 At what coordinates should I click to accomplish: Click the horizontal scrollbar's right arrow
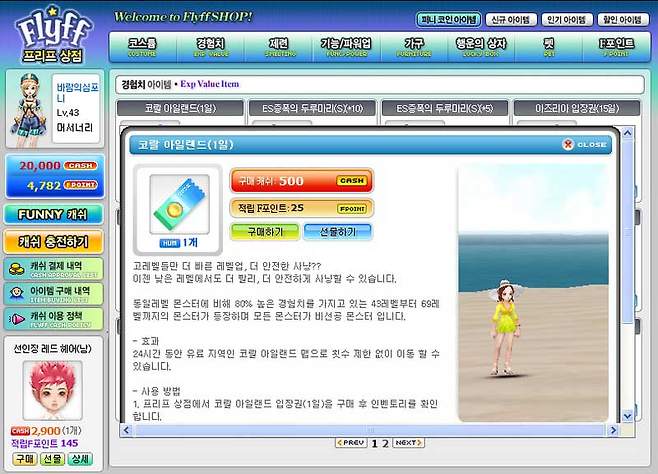tap(615, 429)
